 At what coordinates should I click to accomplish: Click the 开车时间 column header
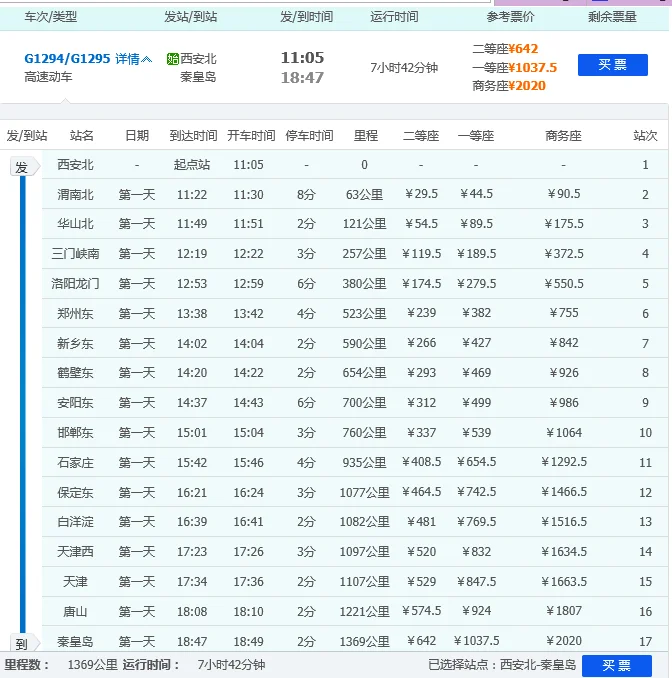(x=251, y=136)
